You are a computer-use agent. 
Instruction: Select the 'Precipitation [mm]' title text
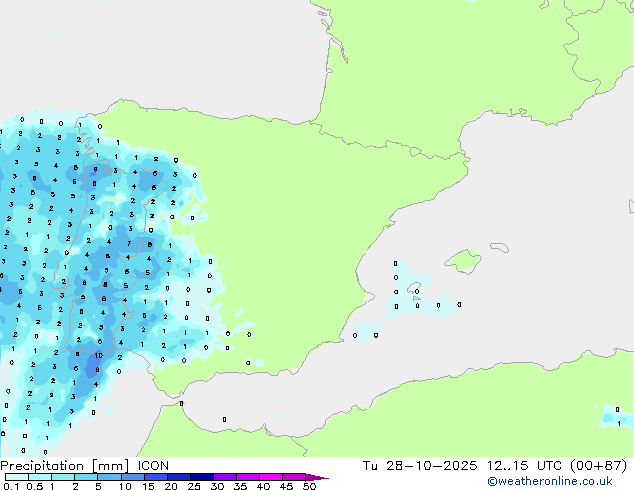(x=65, y=466)
